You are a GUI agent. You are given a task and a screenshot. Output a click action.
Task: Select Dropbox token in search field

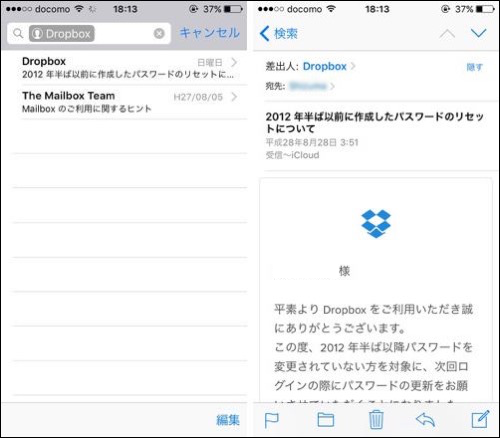[62, 34]
